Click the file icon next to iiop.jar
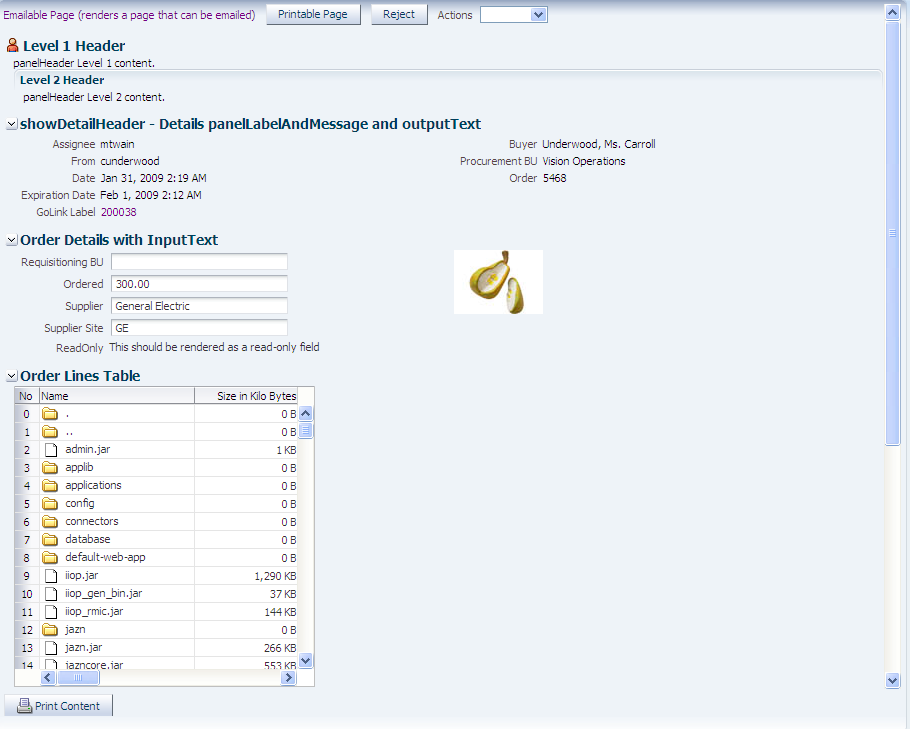The image size is (910, 729). [x=51, y=575]
